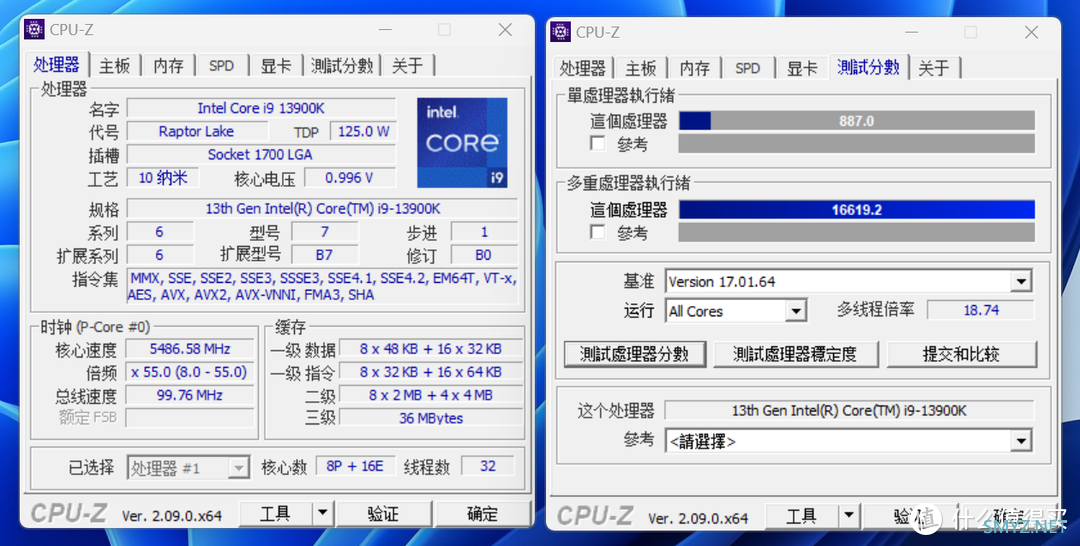Click the 三级 cache value 36 MBytes
Screen dimensions: 1080x546
pos(430,418)
